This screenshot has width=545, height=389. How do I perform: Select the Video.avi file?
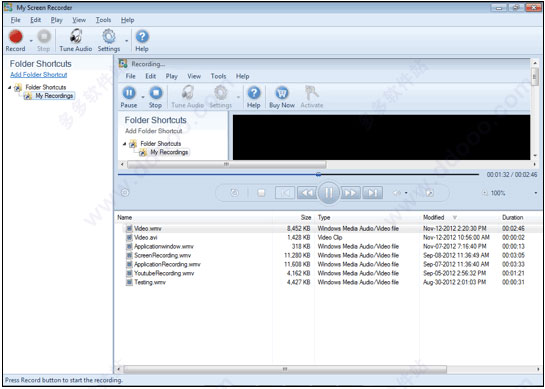click(146, 238)
